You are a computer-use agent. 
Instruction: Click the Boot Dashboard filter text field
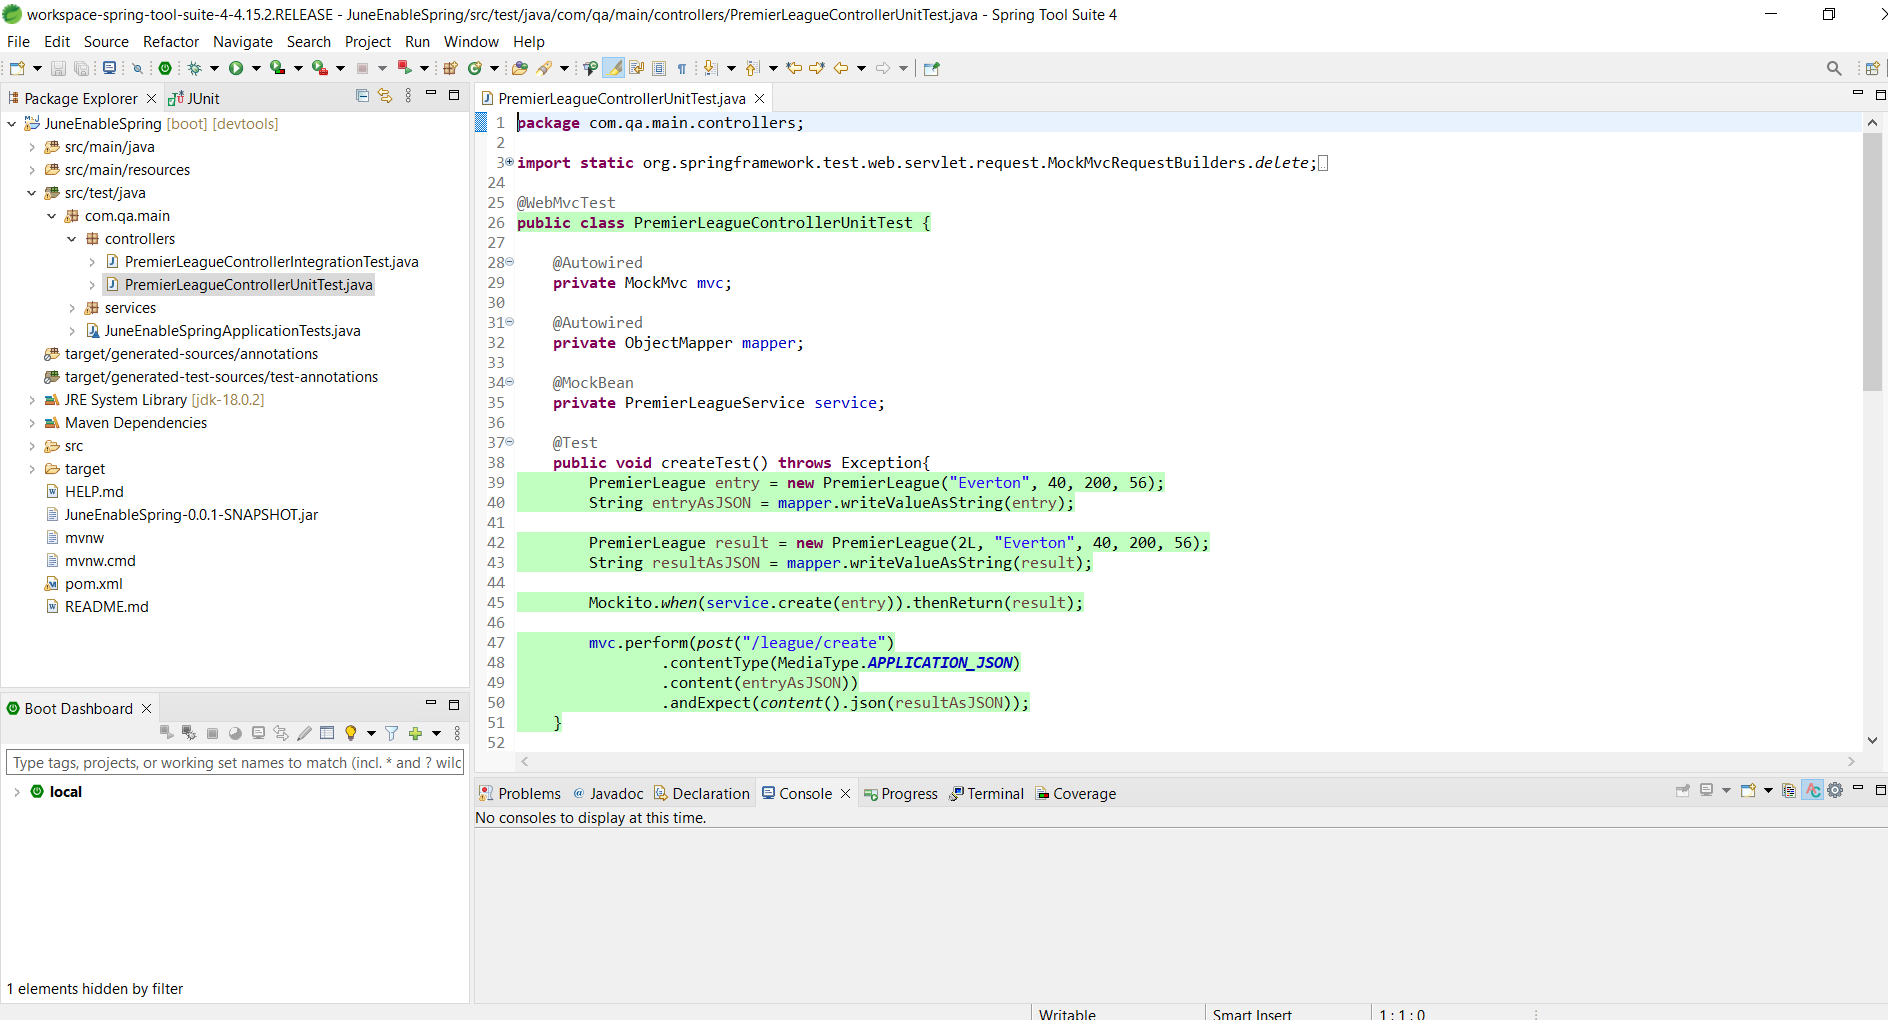point(235,762)
